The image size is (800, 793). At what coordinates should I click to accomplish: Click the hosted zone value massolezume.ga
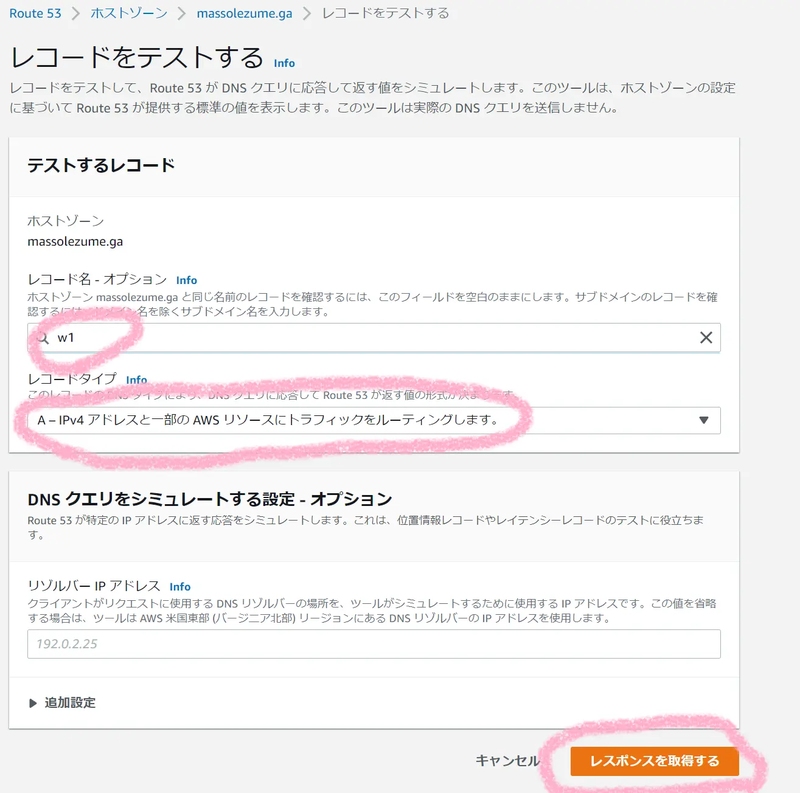coord(75,241)
